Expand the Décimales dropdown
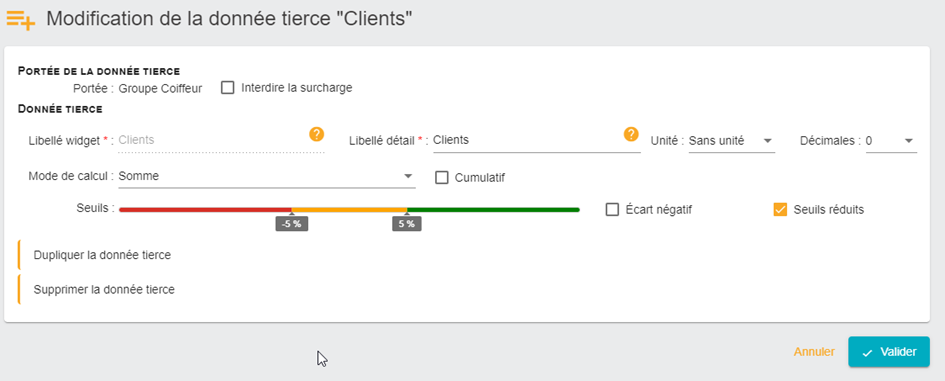945x381 pixels. (x=891, y=141)
